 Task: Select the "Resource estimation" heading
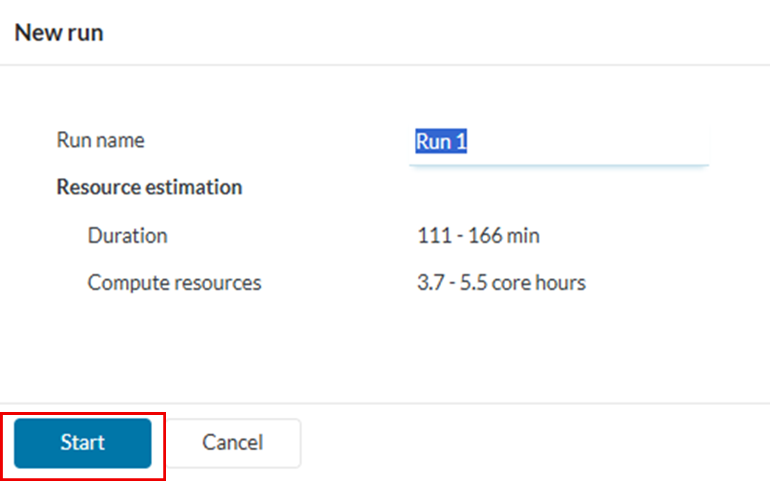[149, 187]
